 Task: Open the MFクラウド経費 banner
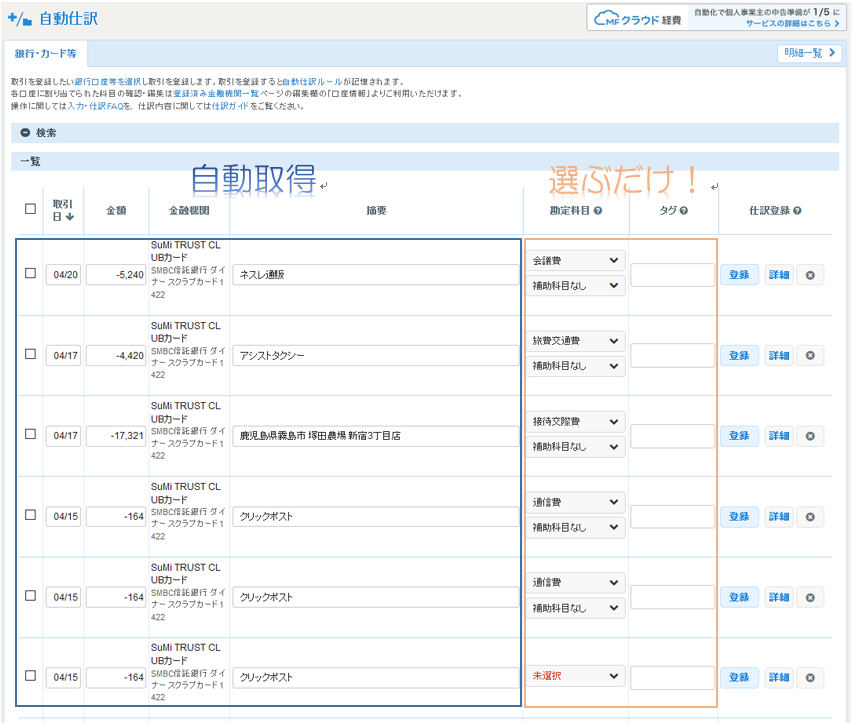pyautogui.click(x=715, y=18)
